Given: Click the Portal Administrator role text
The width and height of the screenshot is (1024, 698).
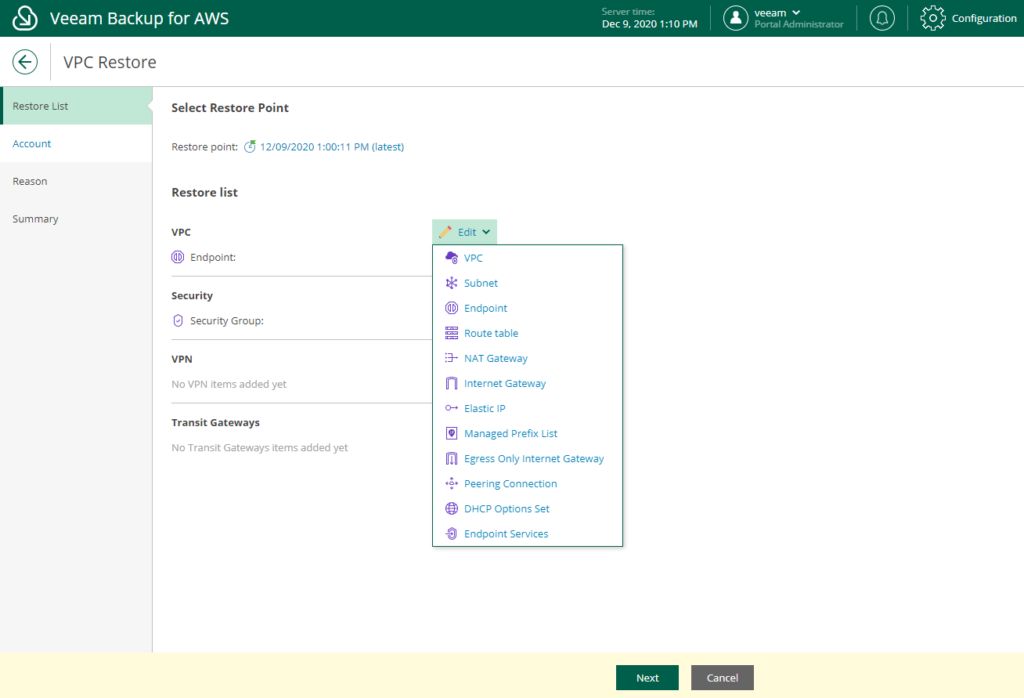Looking at the screenshot, I should pyautogui.click(x=799, y=24).
